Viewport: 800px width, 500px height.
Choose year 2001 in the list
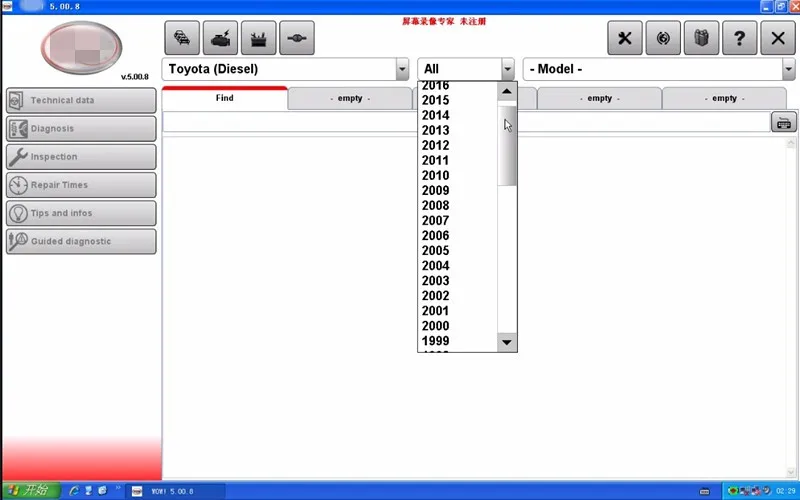point(435,311)
